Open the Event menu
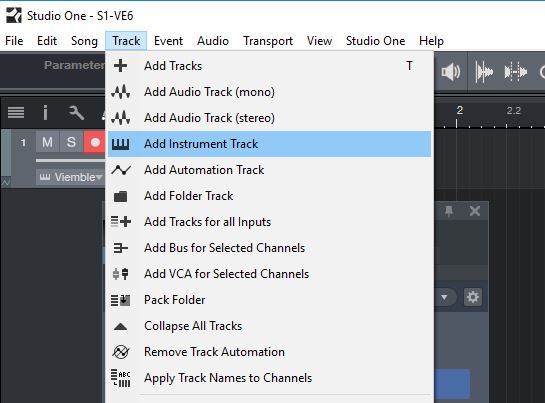 tap(168, 41)
